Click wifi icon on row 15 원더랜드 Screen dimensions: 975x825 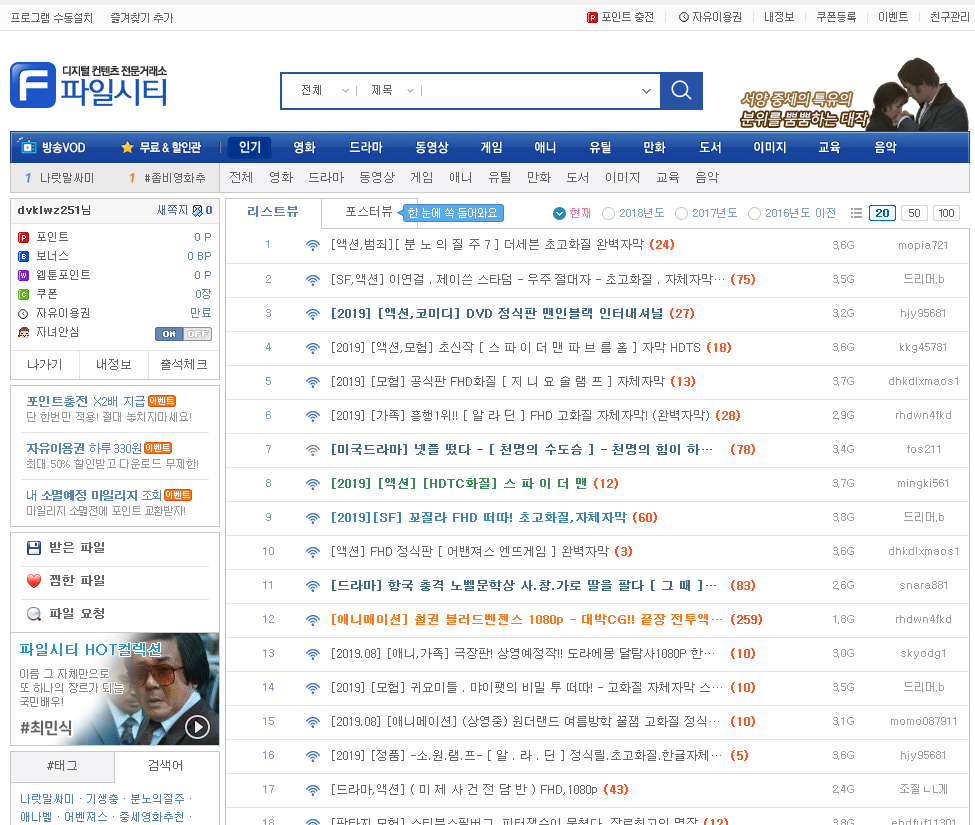pyautogui.click(x=313, y=722)
